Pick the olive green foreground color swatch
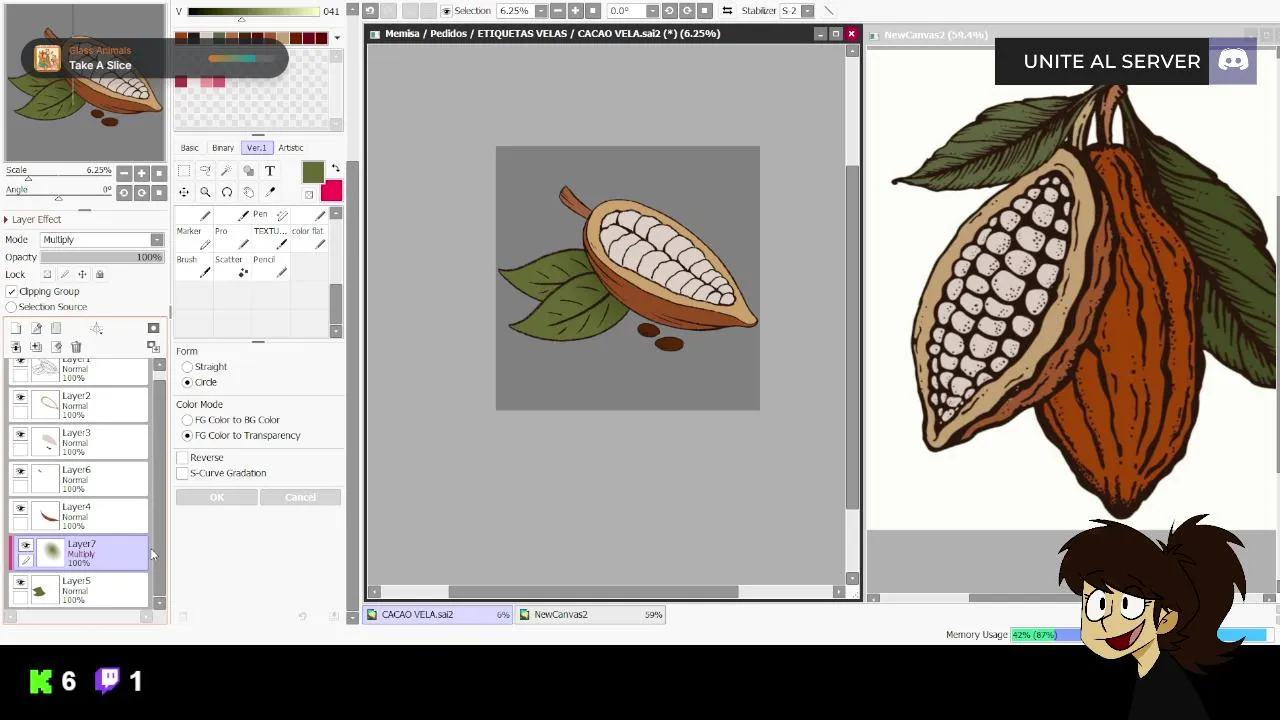1280x720 pixels. coord(313,174)
